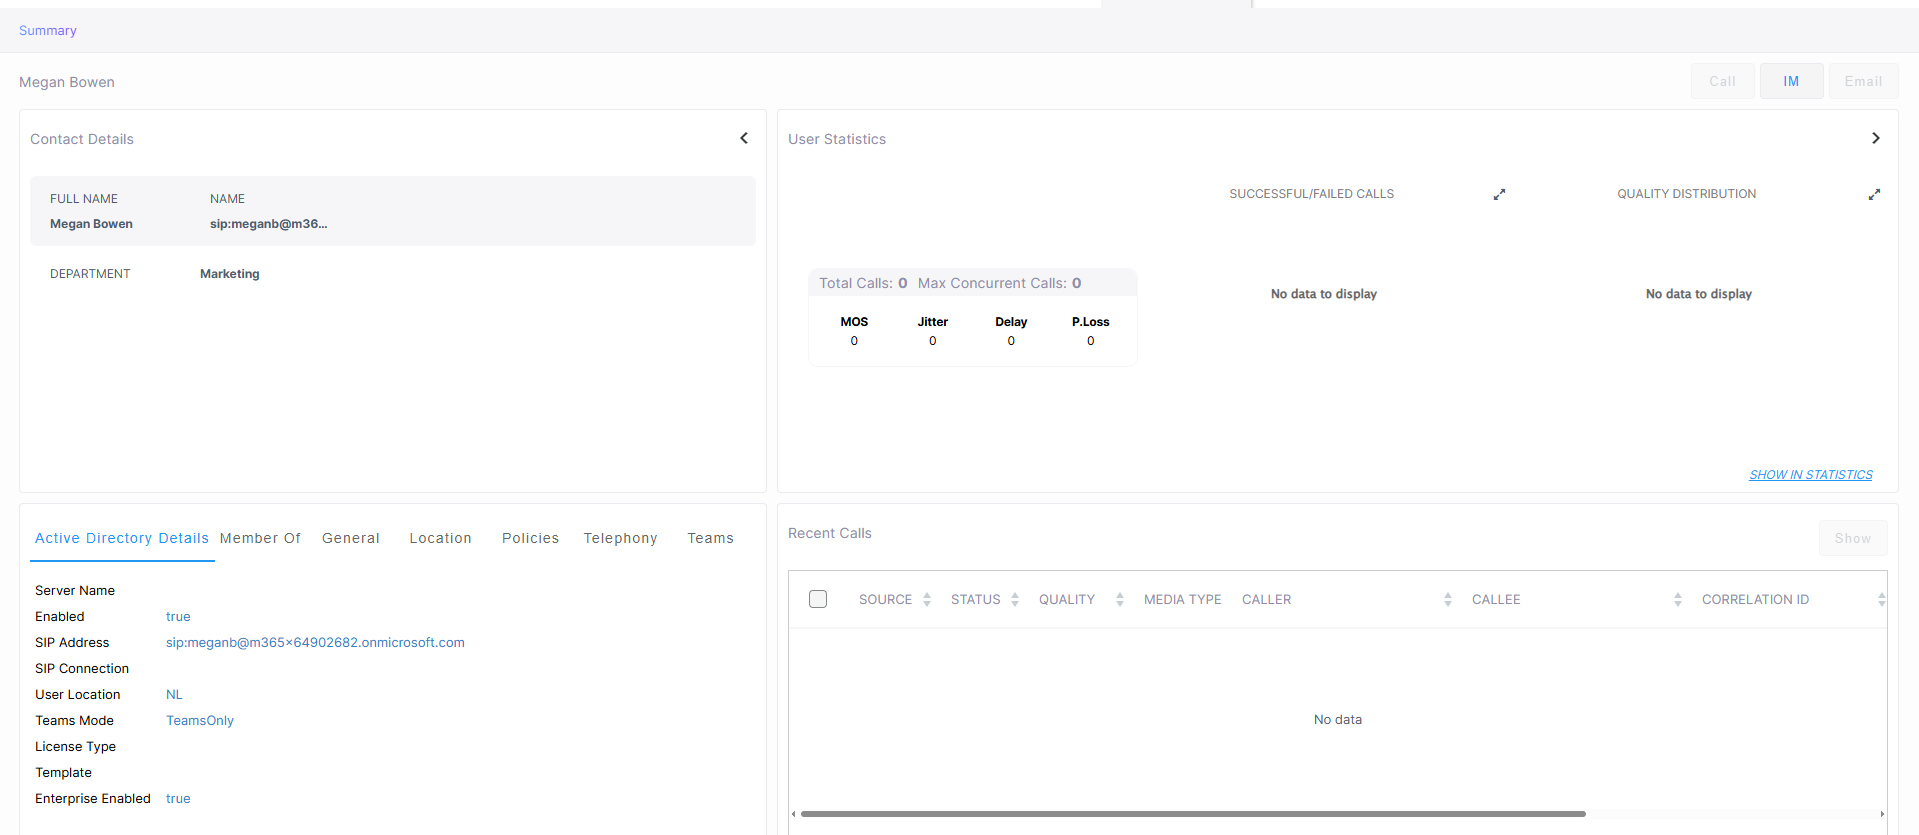This screenshot has width=1919, height=835.
Task: Enlarge the Successful/Failed Calls chart
Action: coord(1499,194)
